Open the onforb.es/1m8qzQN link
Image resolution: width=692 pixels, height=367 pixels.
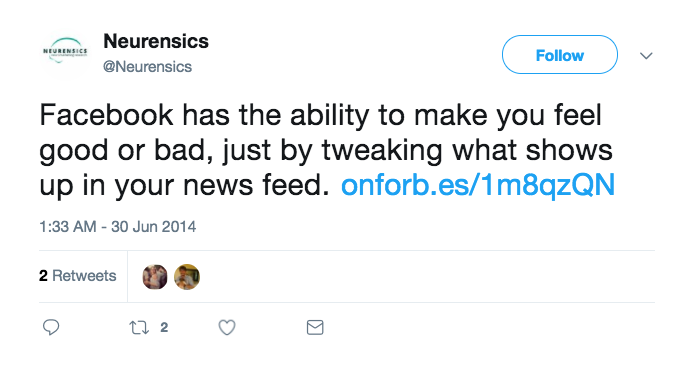click(x=478, y=185)
